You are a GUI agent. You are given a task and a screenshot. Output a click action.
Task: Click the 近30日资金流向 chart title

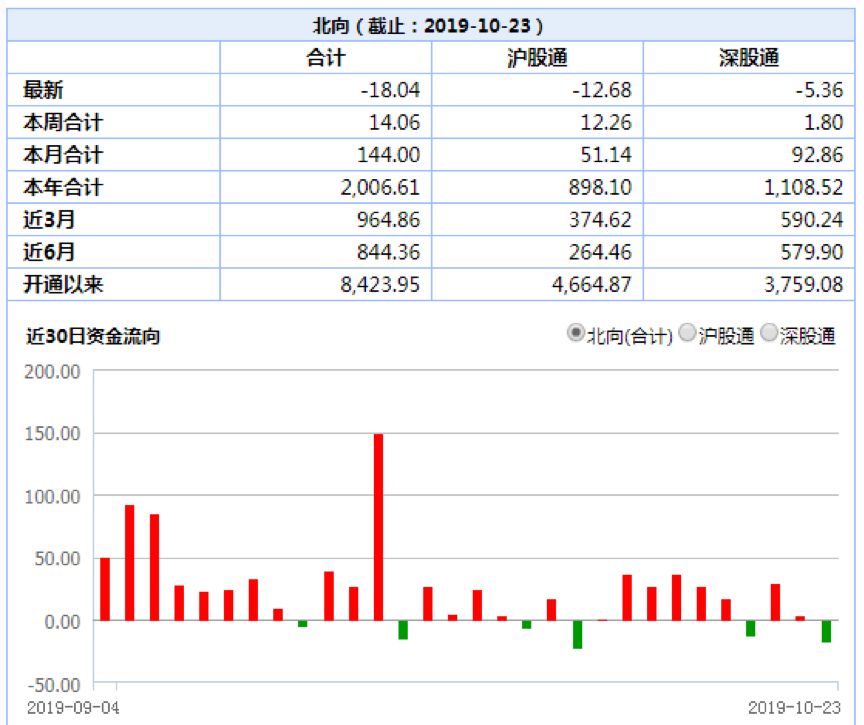(93, 336)
